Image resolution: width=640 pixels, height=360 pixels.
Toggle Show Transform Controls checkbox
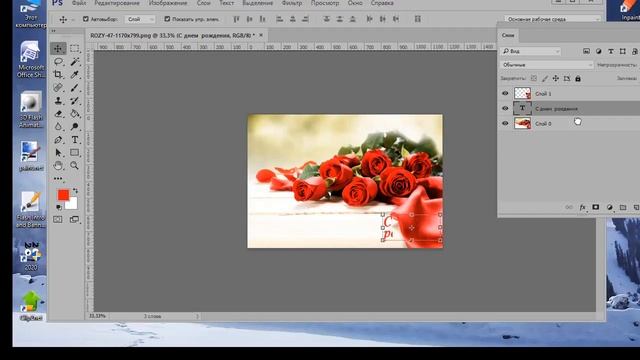coord(167,19)
